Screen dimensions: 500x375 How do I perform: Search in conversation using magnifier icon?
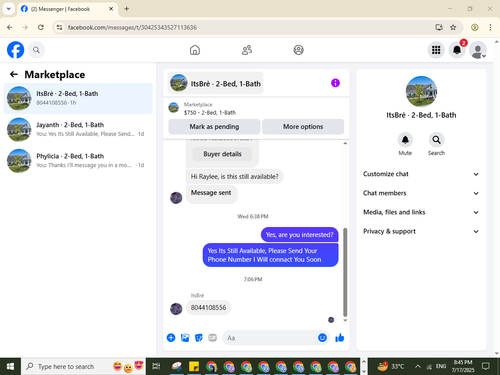pyautogui.click(x=436, y=140)
